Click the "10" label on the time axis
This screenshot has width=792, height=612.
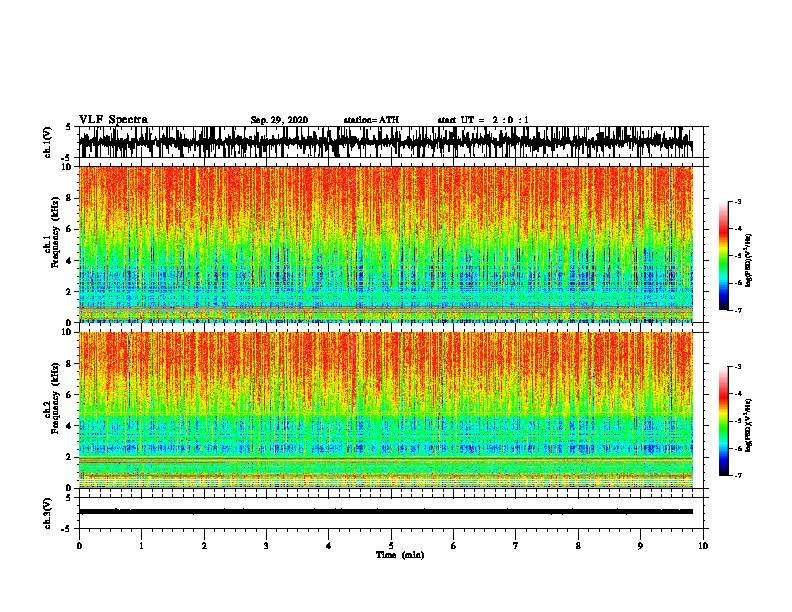point(703,546)
